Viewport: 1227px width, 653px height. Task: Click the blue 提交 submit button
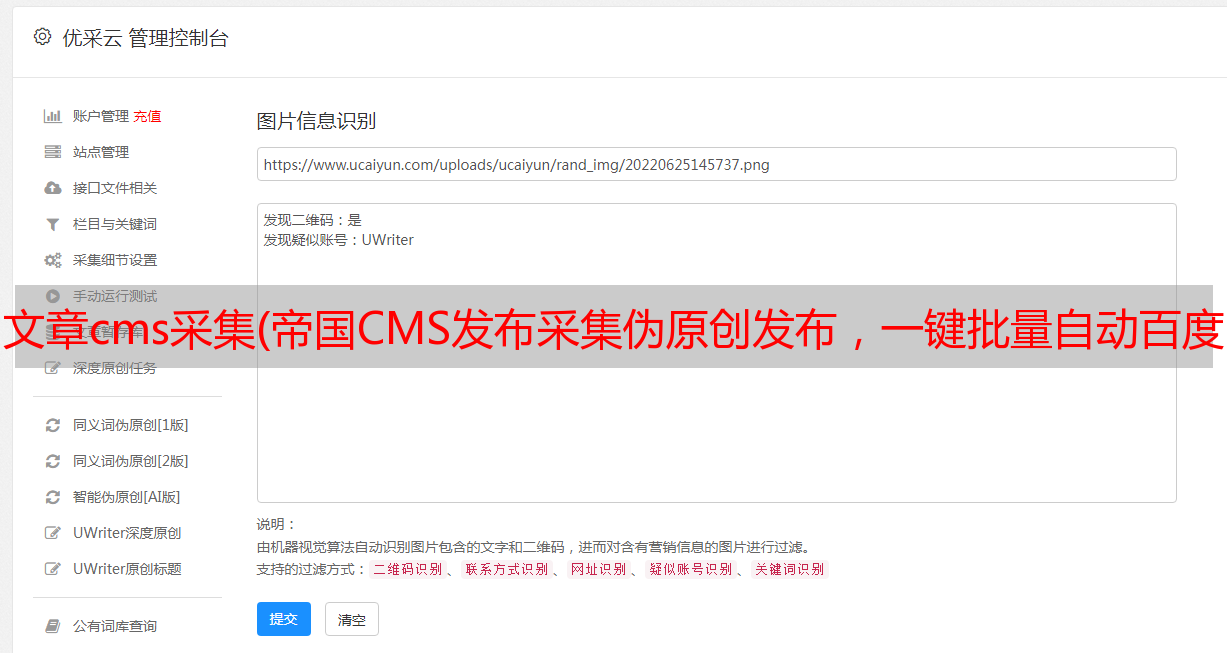pyautogui.click(x=284, y=619)
